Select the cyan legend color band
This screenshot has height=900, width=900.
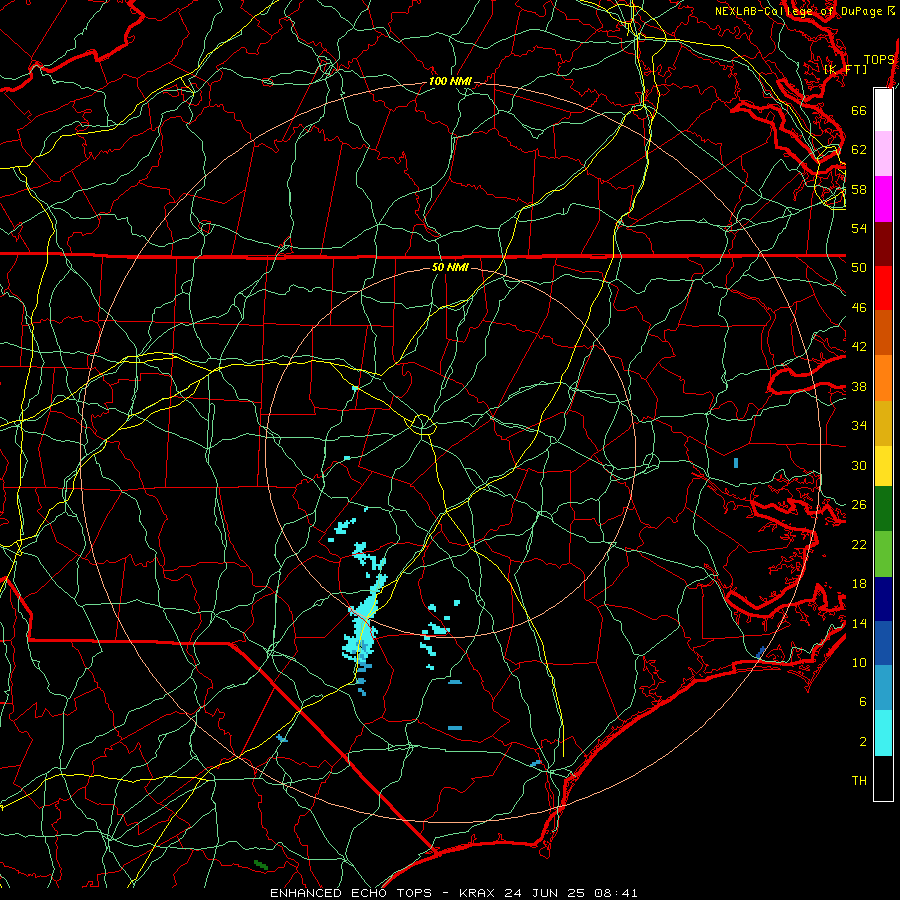[883, 733]
